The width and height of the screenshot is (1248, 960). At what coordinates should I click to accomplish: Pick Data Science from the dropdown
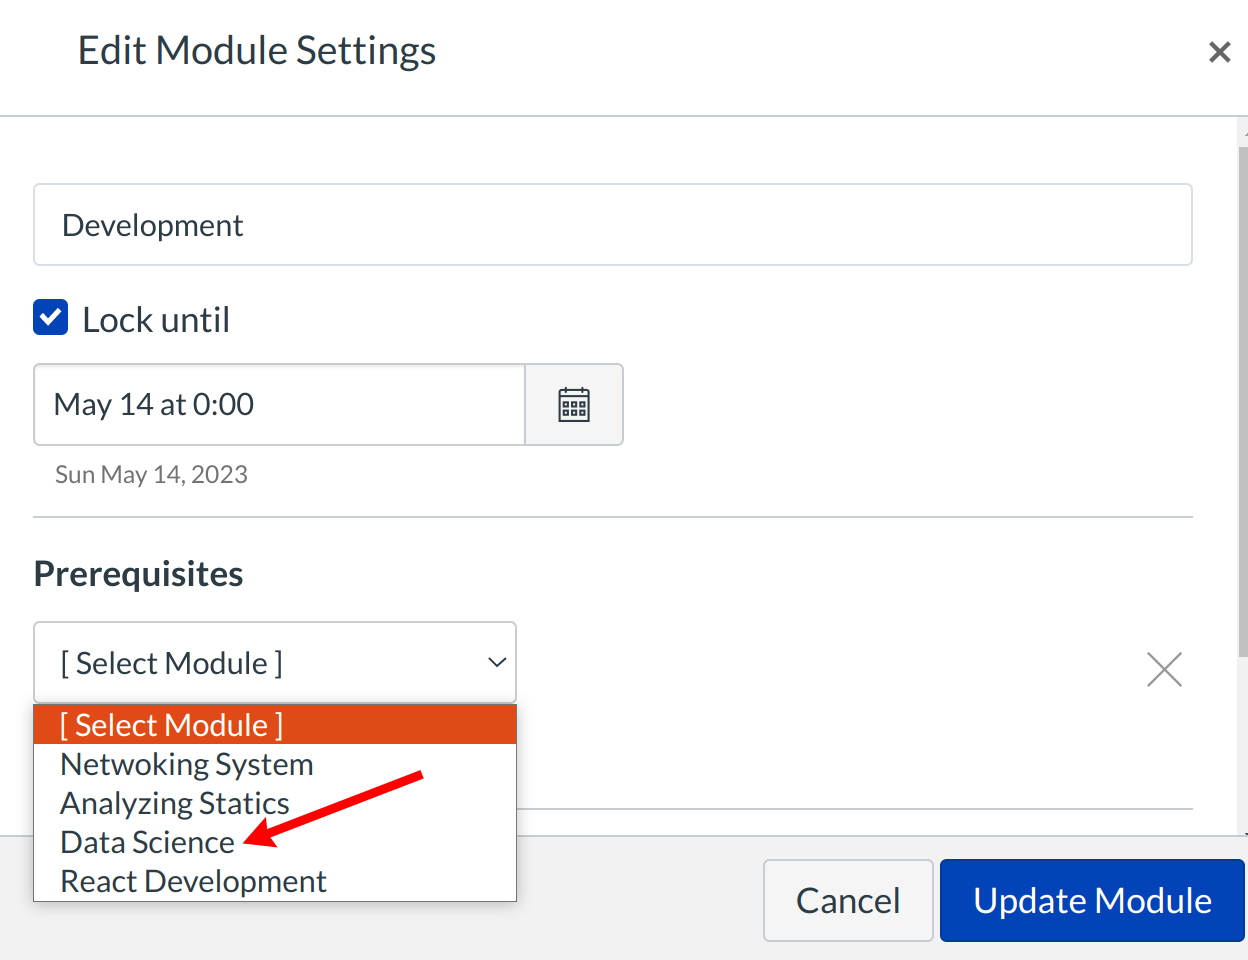[x=148, y=843]
